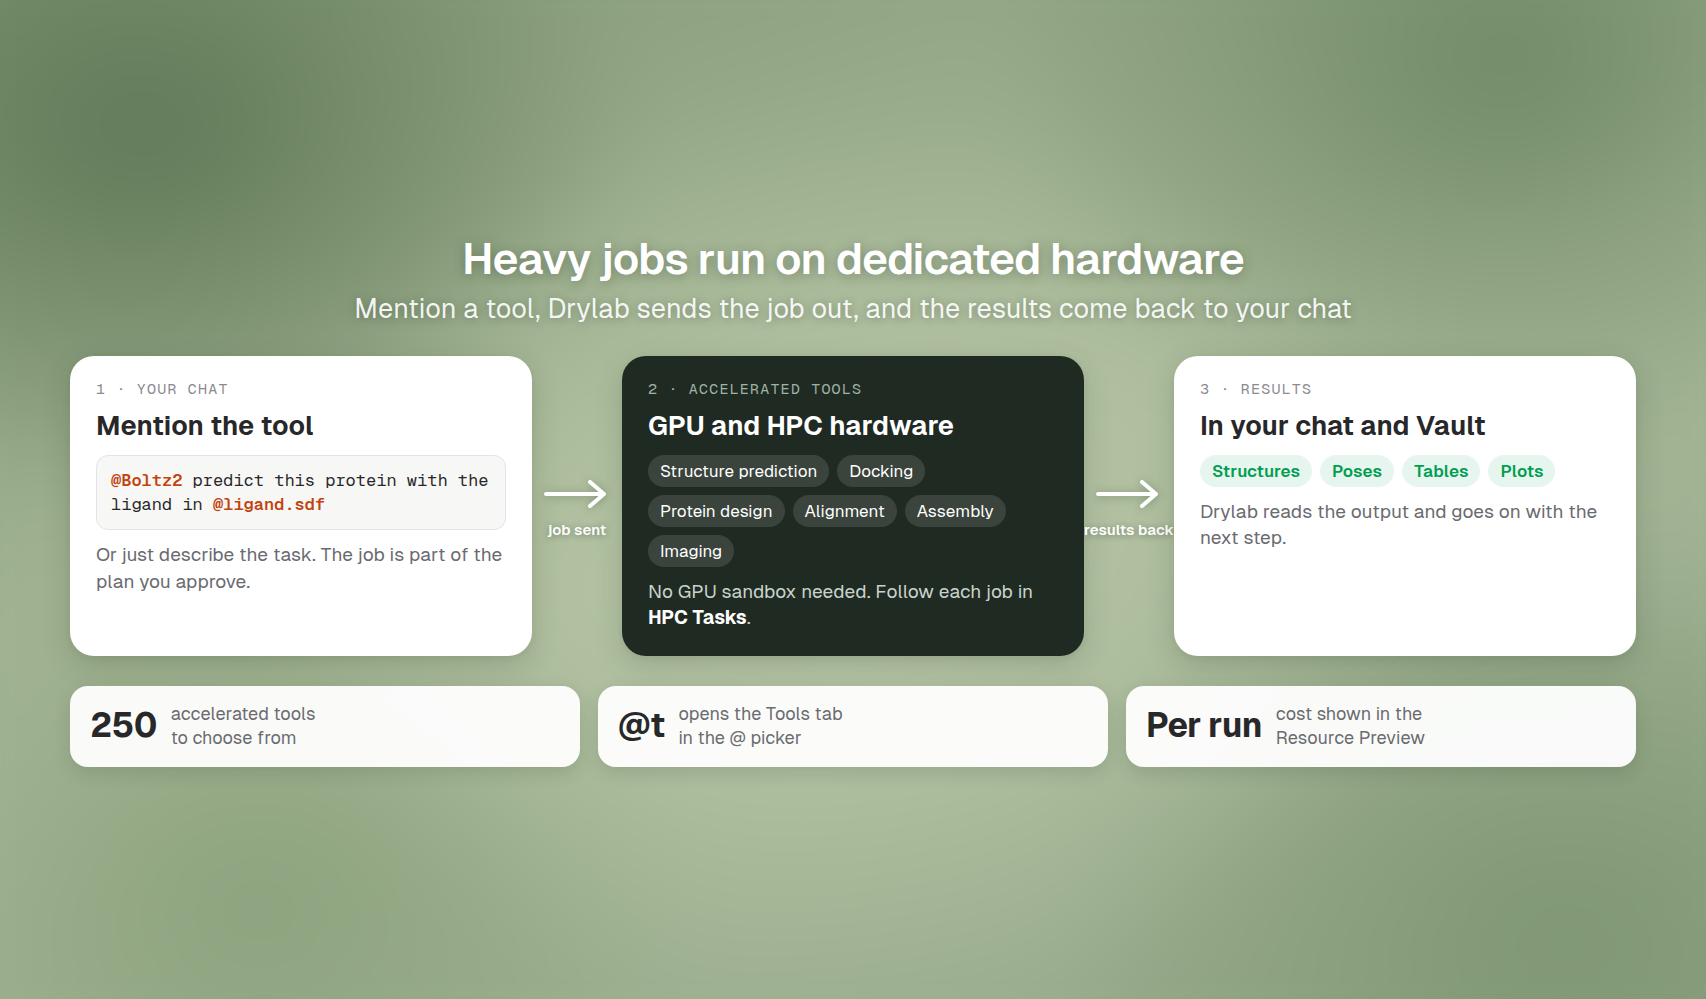Click the '3 · RESULTS' step label
This screenshot has width=1706, height=999.
(x=1256, y=389)
